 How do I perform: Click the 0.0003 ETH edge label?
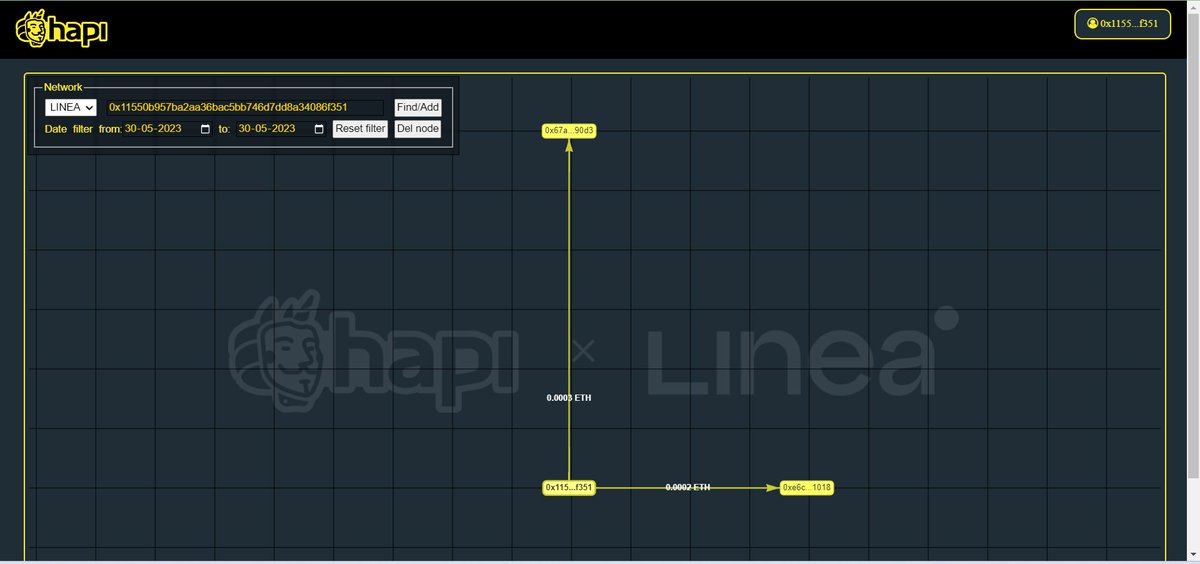pyautogui.click(x=569, y=397)
